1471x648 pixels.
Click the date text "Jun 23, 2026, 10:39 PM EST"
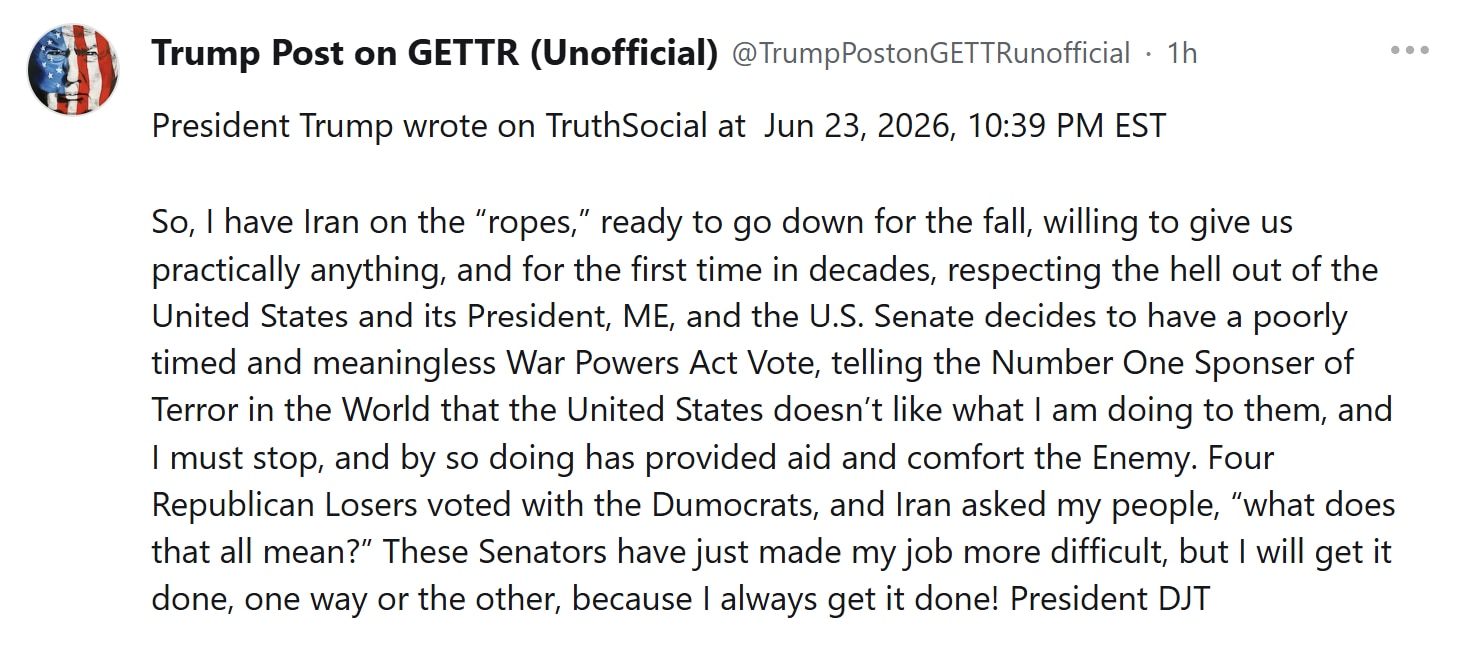[965, 127]
